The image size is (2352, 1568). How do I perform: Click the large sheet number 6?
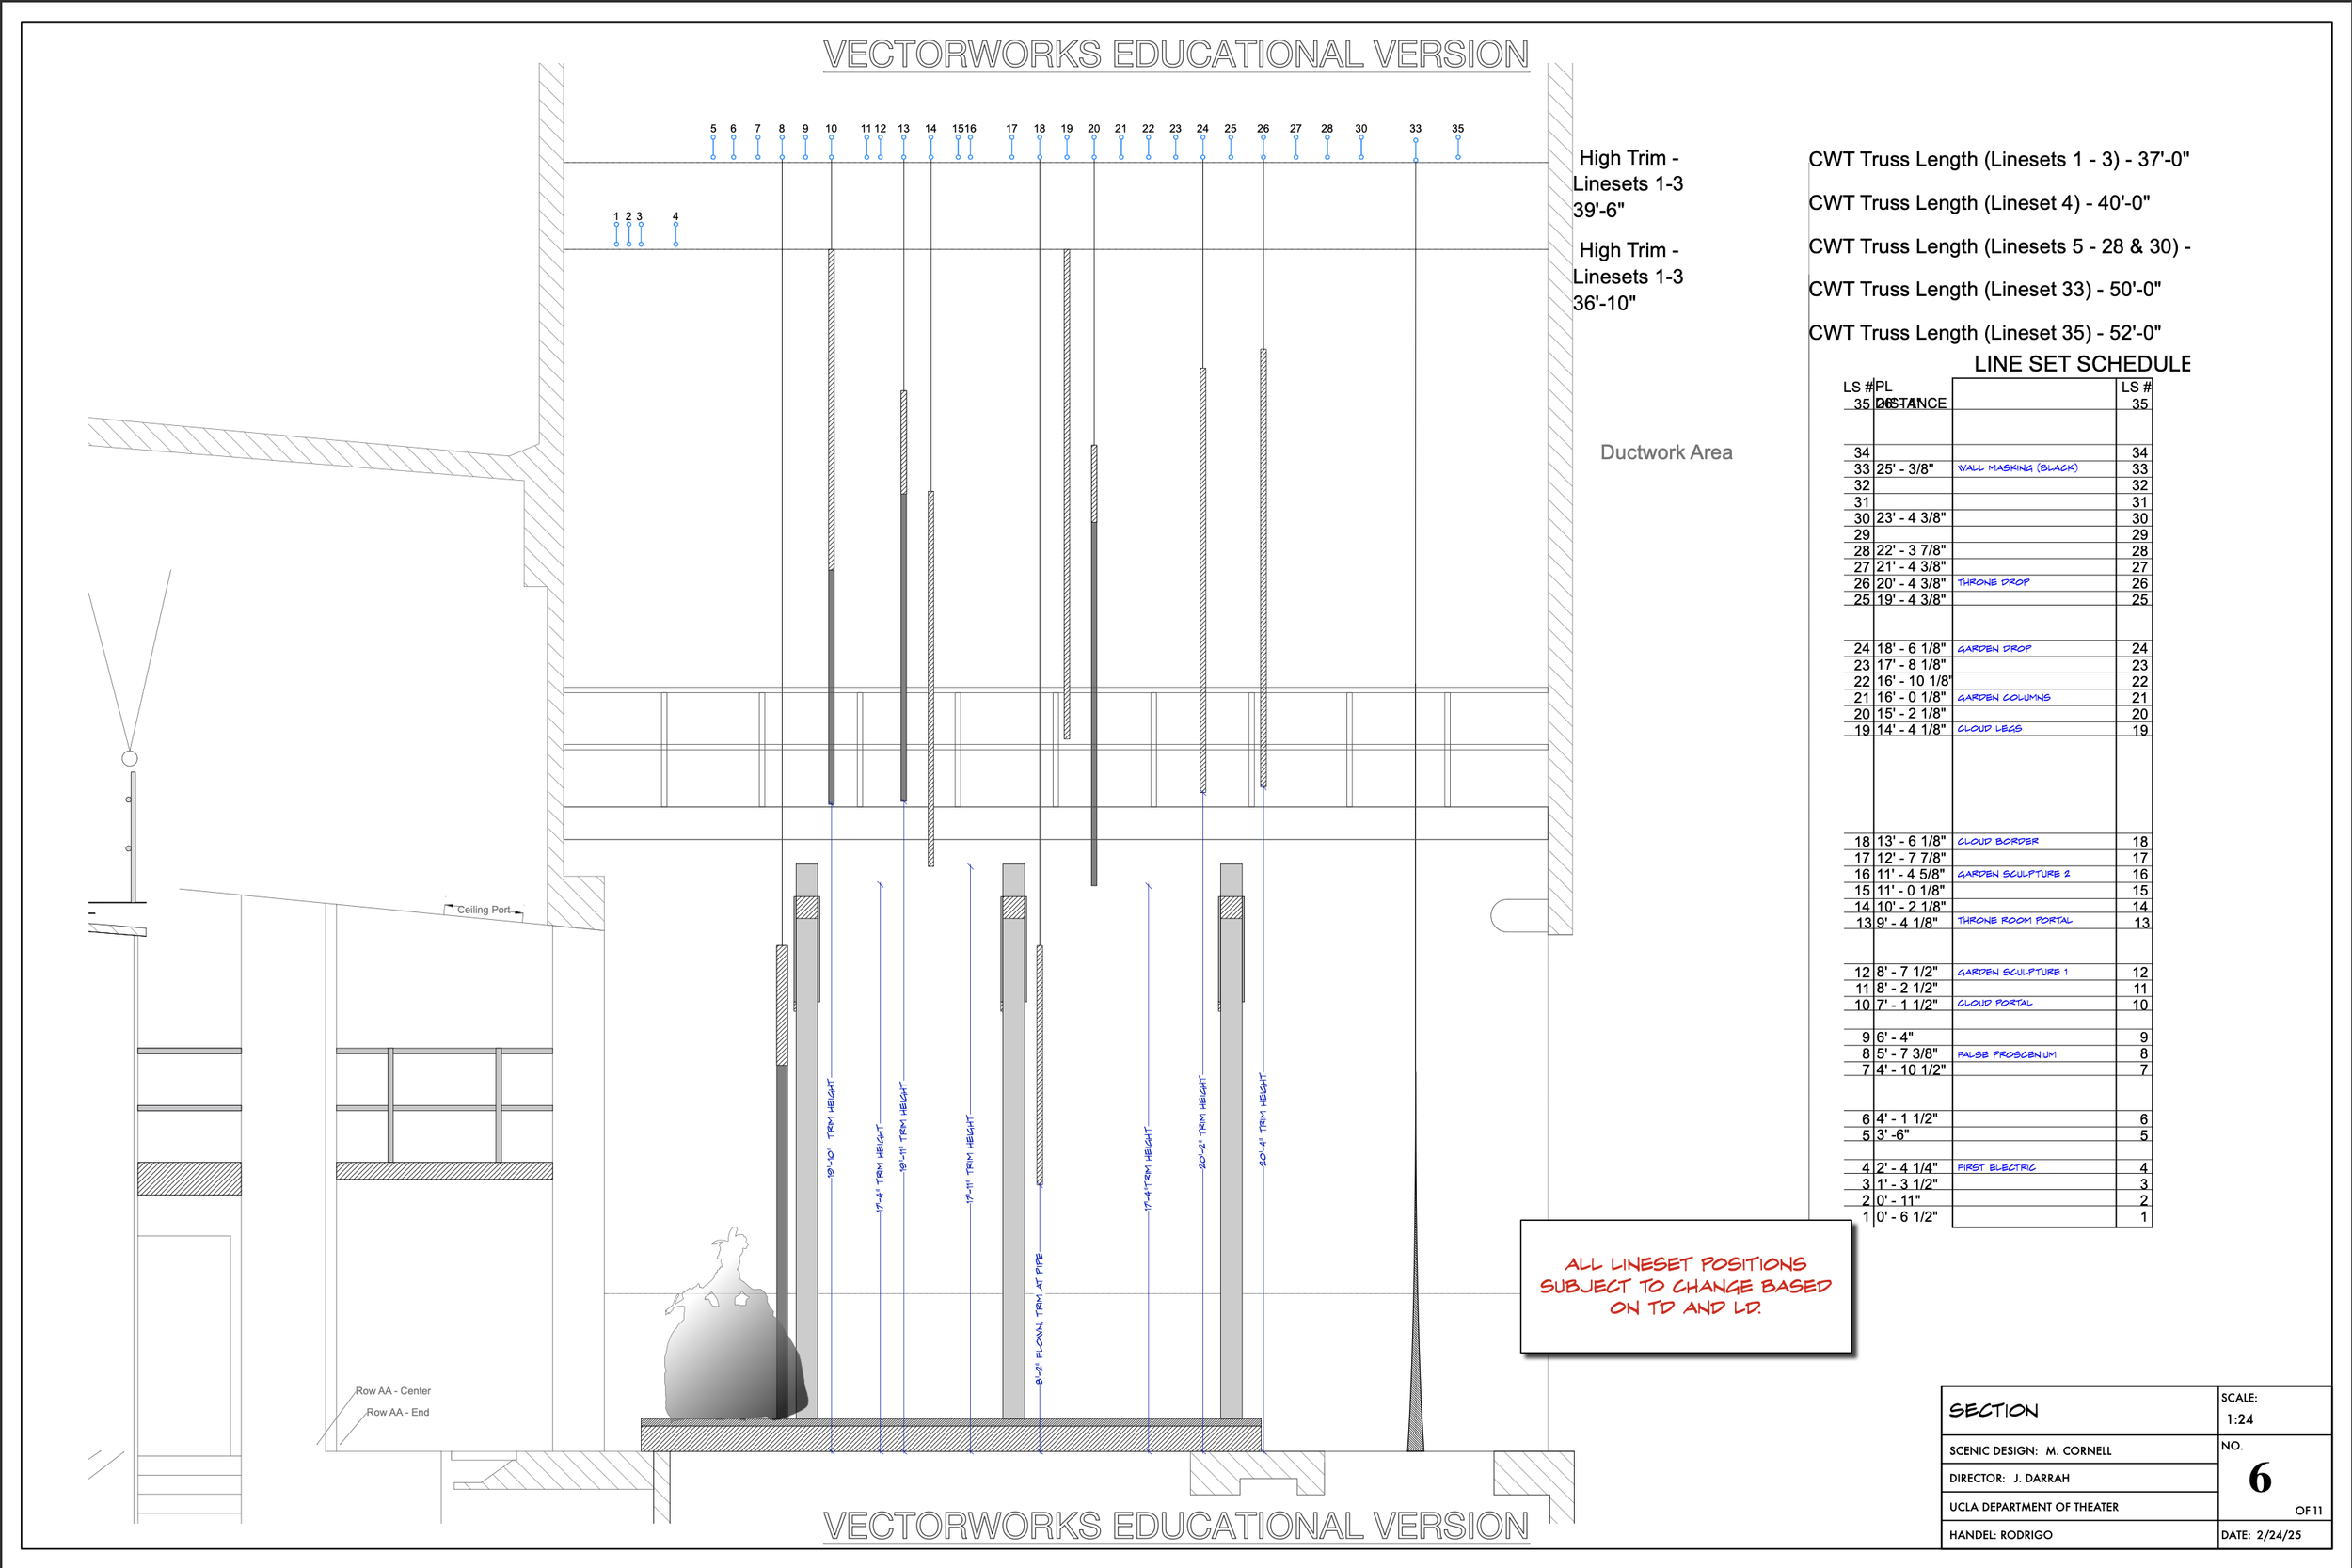[2260, 1478]
